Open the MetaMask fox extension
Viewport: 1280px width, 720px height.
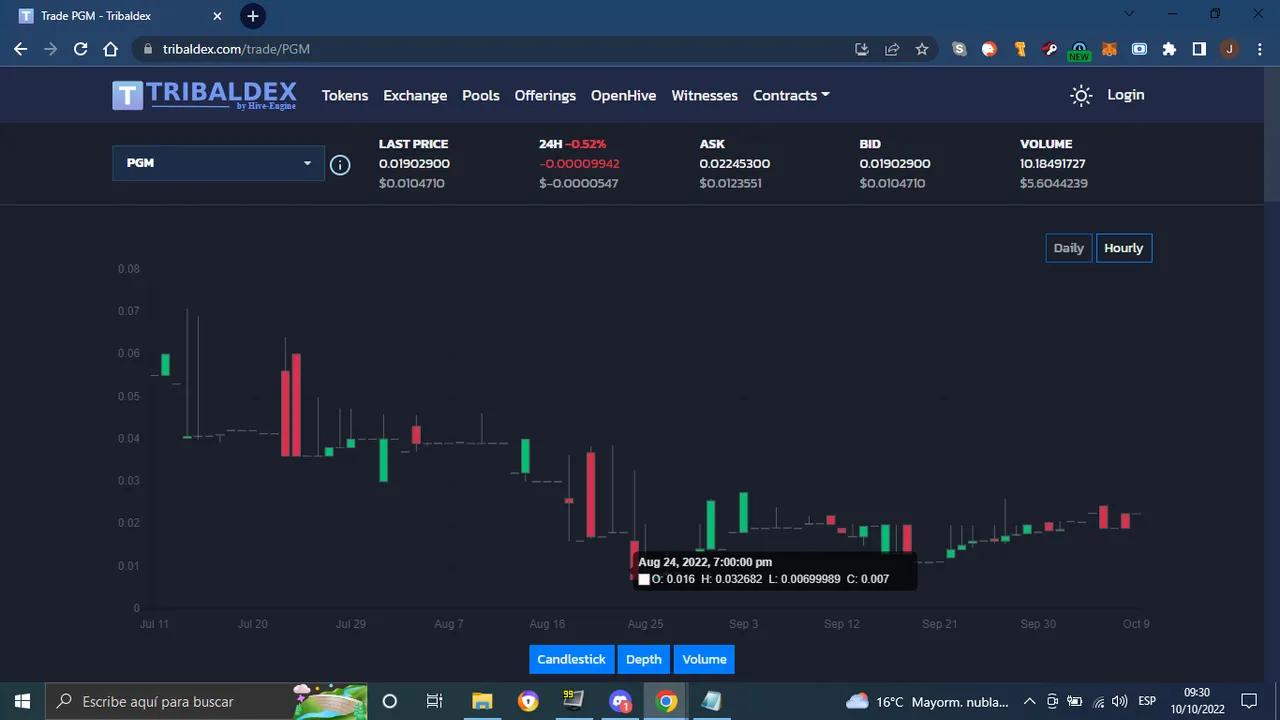coord(1109,49)
